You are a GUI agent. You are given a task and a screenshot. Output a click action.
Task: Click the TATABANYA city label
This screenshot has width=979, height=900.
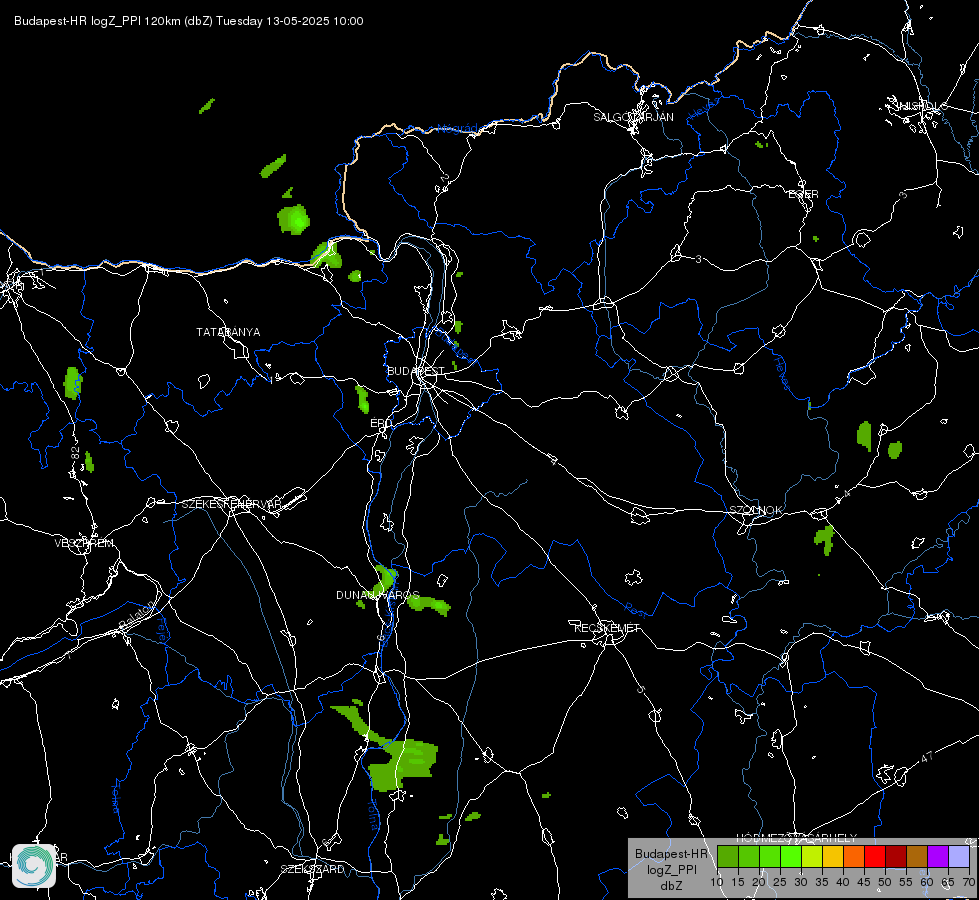(x=229, y=332)
